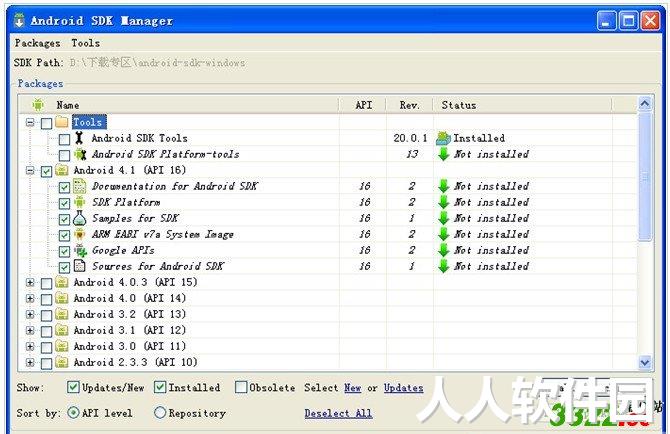This screenshot has width=670, height=434.
Task: Enable the Obsolete show checkbox
Action: (241, 387)
